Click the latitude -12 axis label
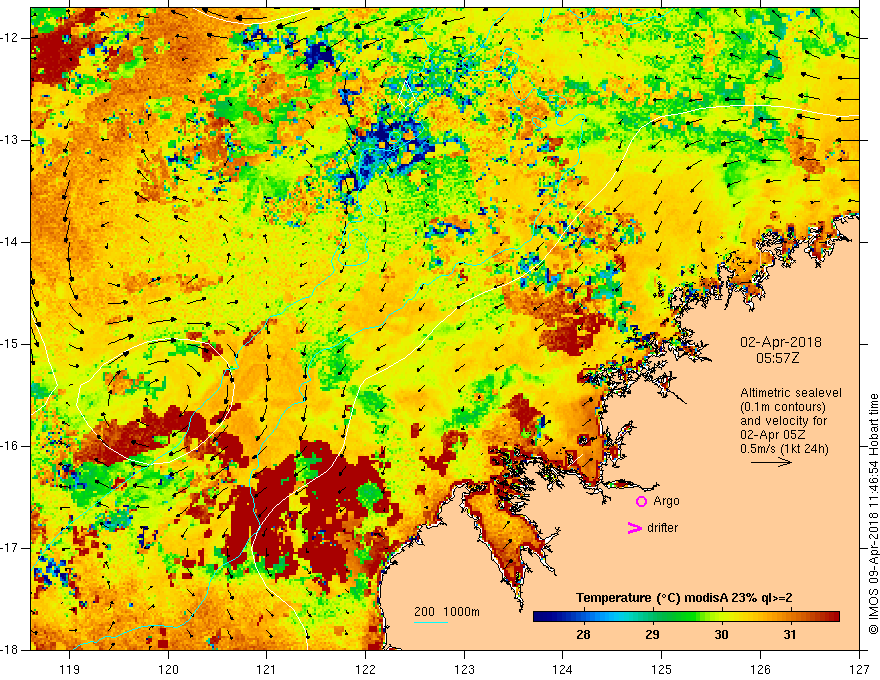 coord(11,38)
